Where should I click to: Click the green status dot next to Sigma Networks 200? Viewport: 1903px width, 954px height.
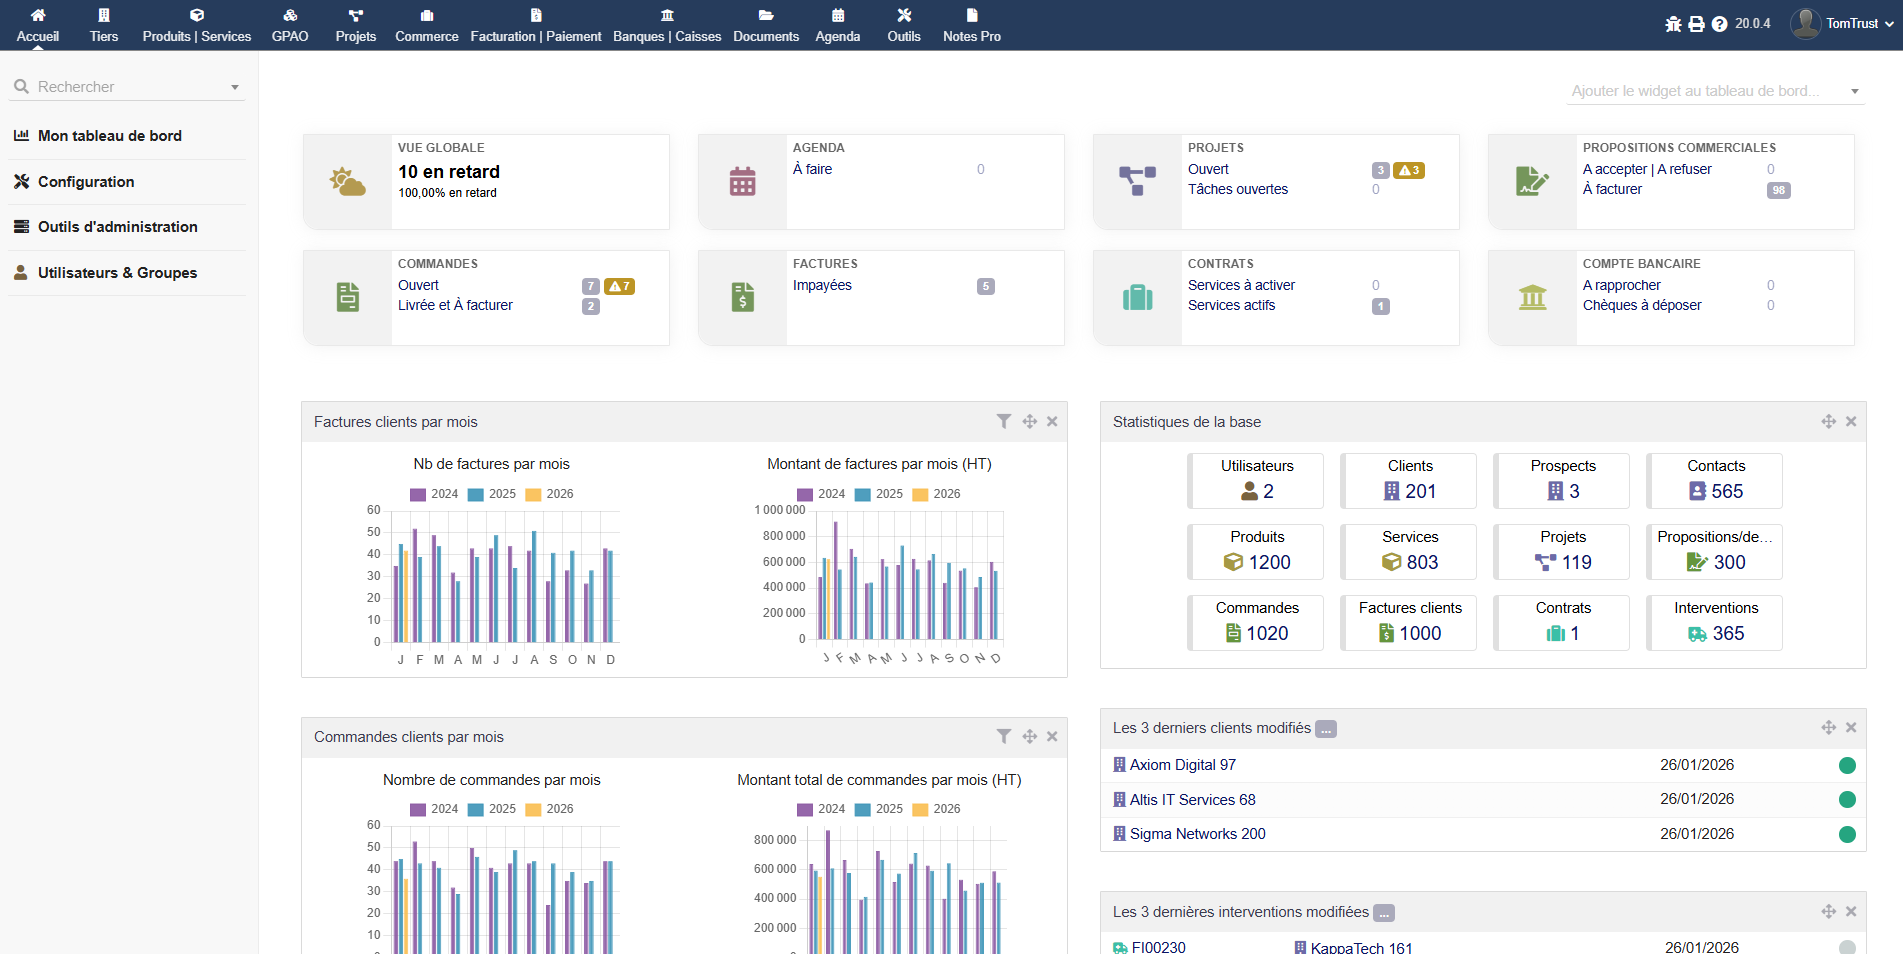(x=1849, y=833)
